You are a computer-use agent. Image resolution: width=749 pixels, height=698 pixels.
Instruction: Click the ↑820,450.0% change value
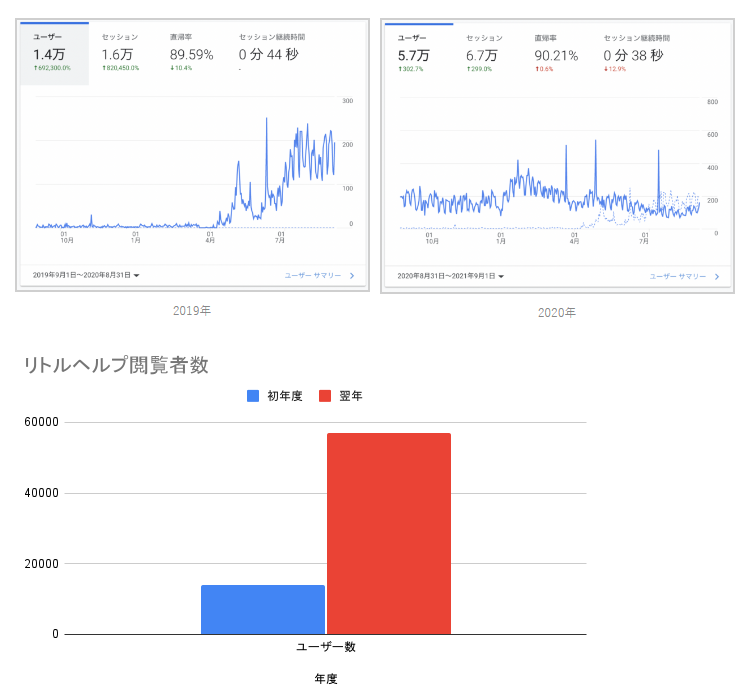point(120,68)
